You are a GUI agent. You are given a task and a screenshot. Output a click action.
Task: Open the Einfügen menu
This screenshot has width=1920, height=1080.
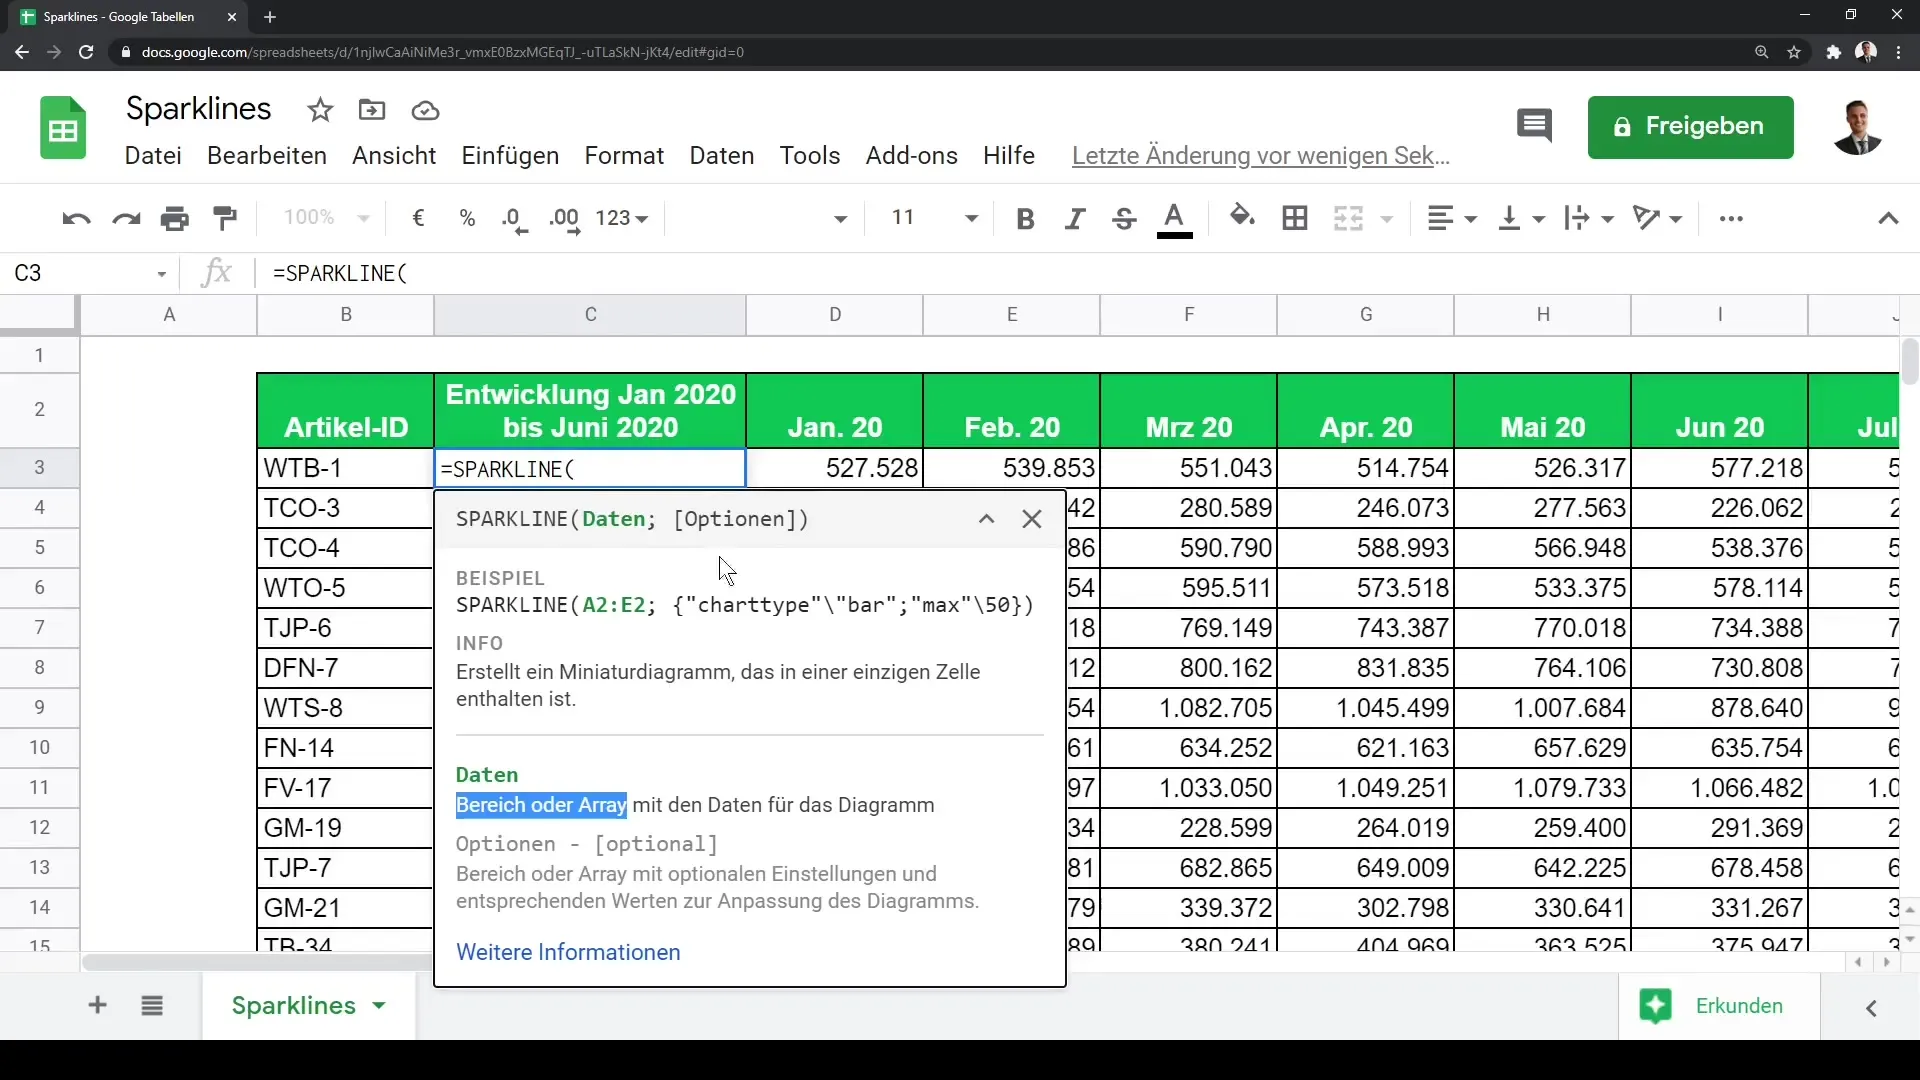tap(510, 156)
